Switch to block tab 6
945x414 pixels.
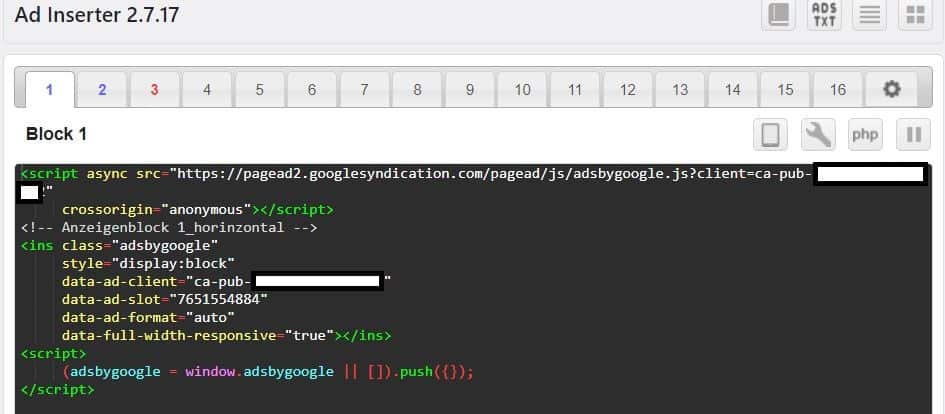[x=312, y=90]
